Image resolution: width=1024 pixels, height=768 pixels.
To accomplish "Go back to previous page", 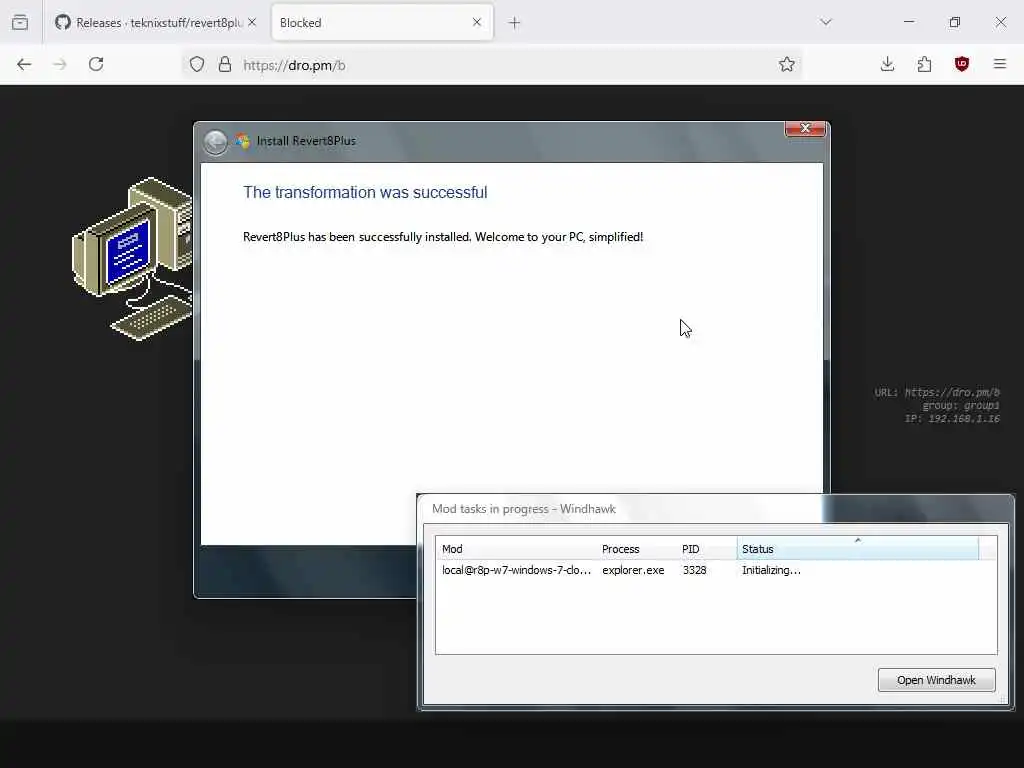I will [x=24, y=64].
